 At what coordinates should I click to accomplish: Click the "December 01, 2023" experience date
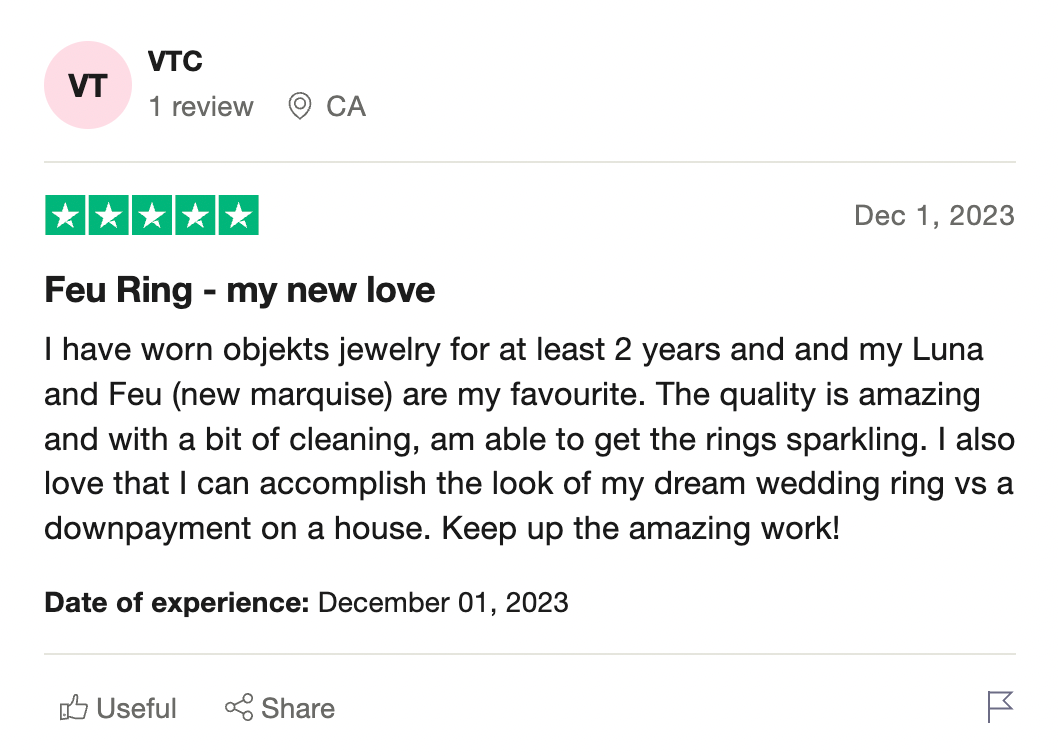(443, 603)
